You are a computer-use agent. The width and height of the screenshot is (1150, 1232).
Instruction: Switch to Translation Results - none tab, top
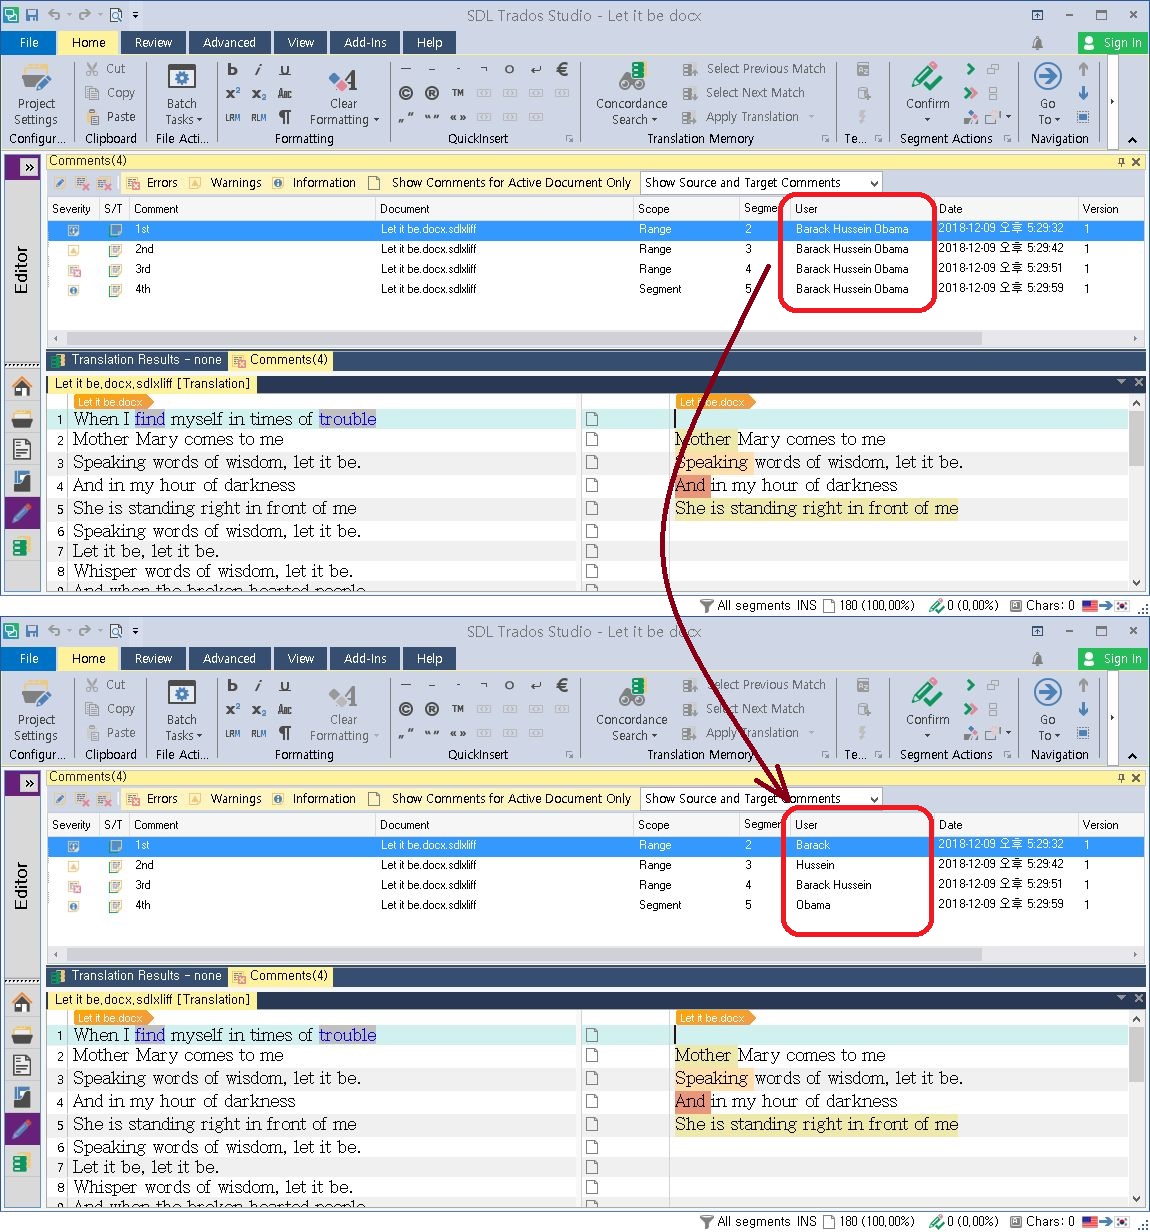pos(138,360)
